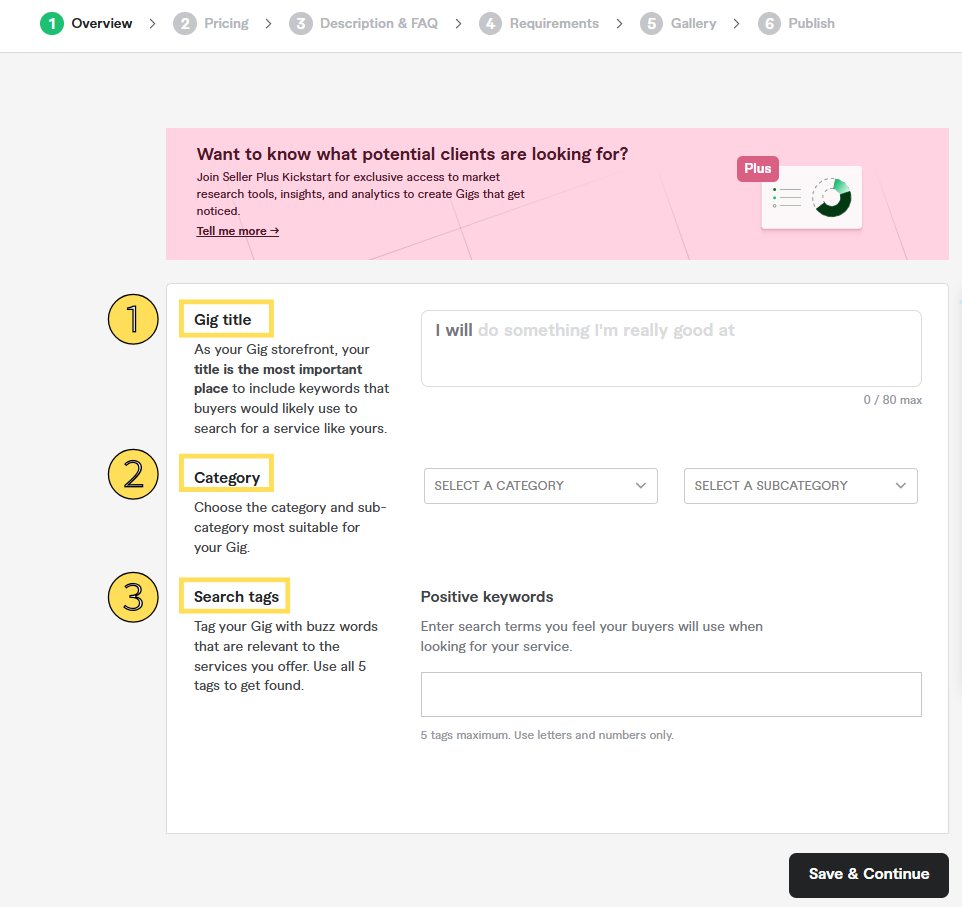Click the Gig title text field
962x907 pixels.
671,349
